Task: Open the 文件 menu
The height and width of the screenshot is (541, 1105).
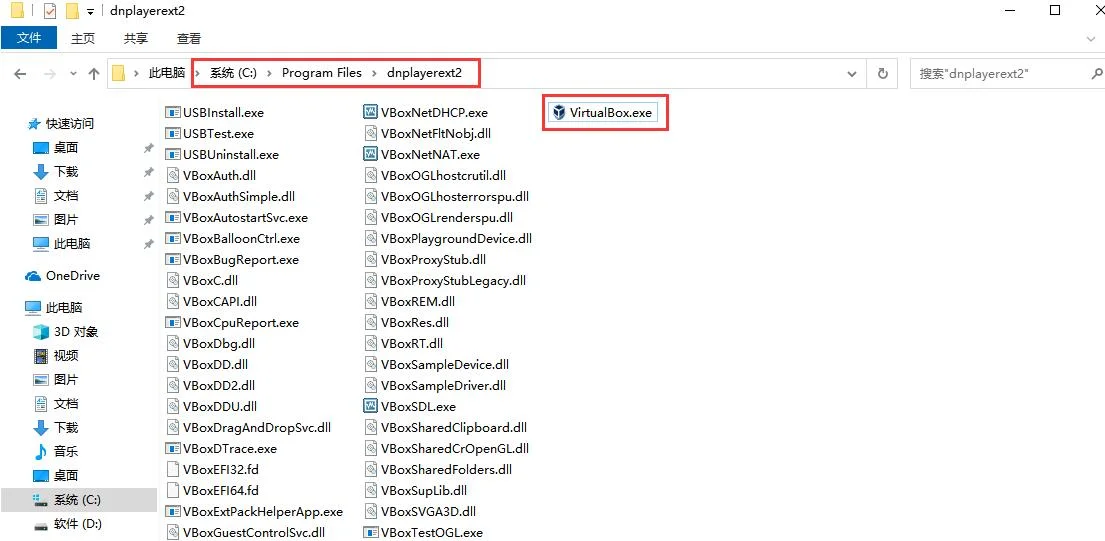Action: click(29, 38)
